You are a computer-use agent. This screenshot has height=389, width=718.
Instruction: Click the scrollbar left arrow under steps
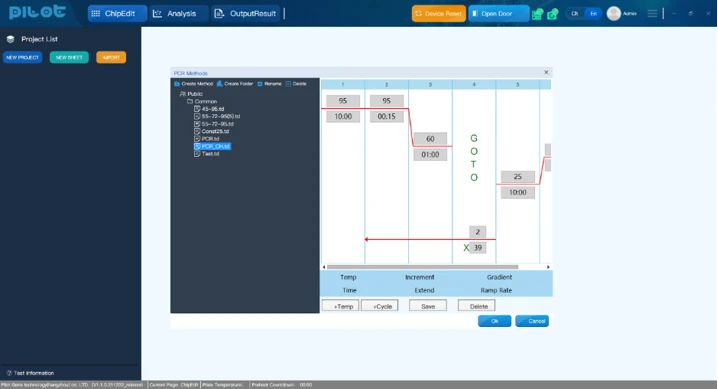coord(324,267)
